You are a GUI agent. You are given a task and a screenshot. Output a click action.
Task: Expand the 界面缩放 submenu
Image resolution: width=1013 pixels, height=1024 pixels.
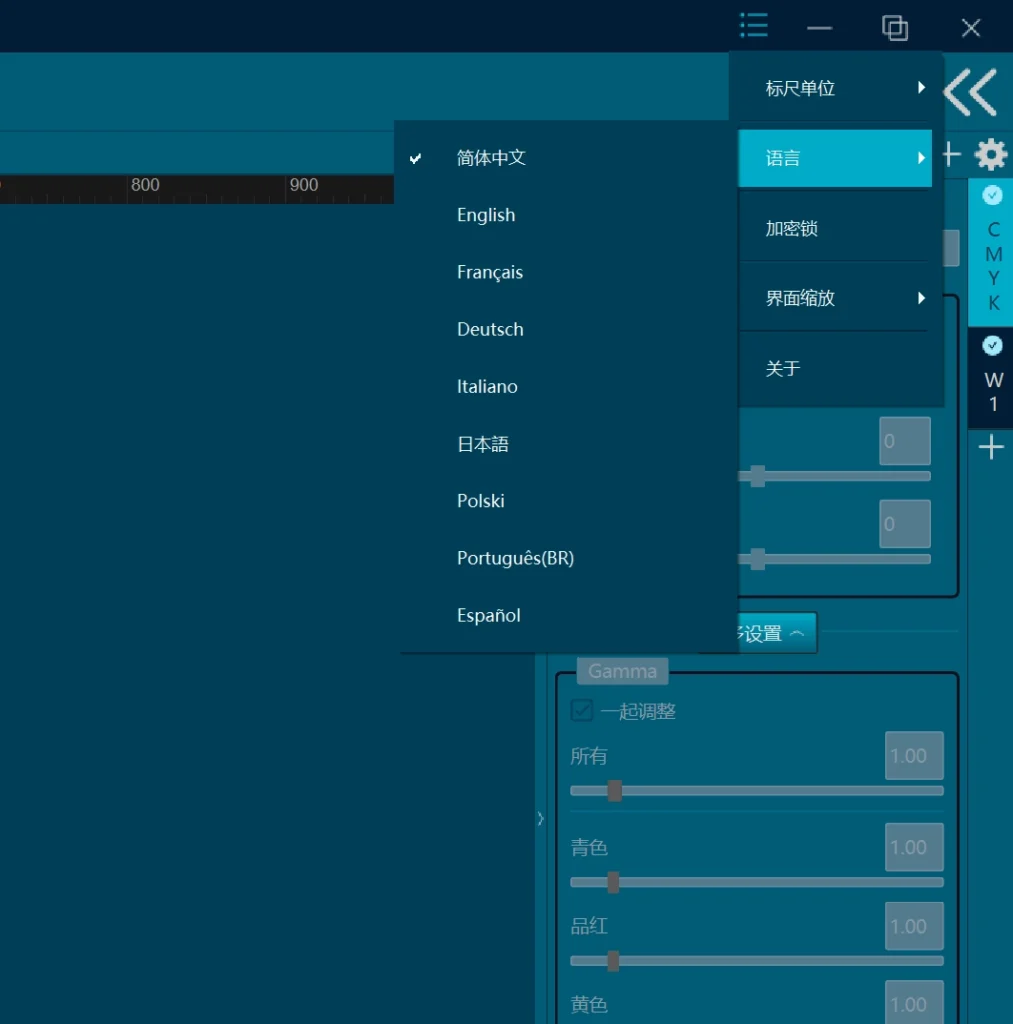[x=835, y=298]
